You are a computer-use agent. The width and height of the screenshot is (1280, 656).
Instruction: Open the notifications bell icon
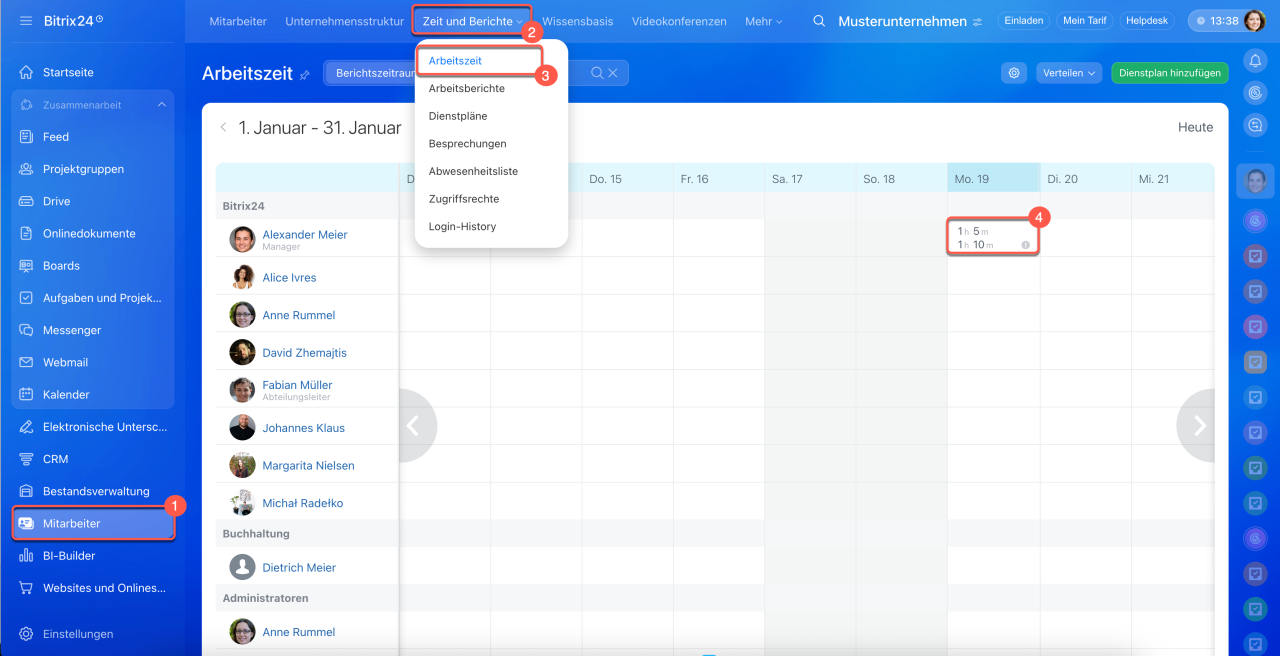pos(1255,61)
